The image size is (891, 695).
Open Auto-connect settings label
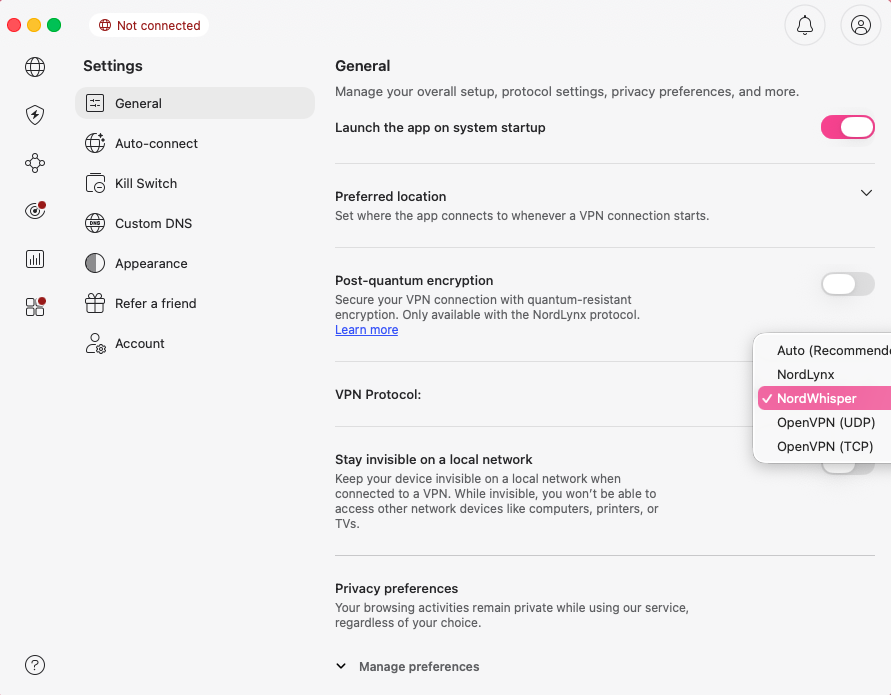(156, 143)
